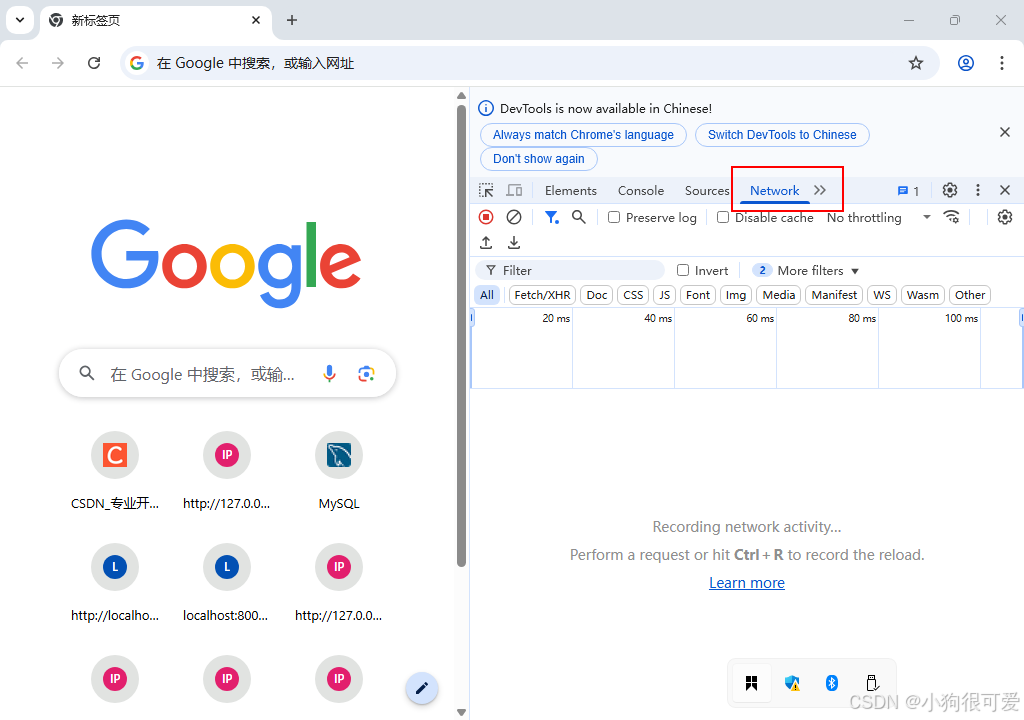Filter requests by Doc type
This screenshot has height=720, width=1024.
point(597,295)
